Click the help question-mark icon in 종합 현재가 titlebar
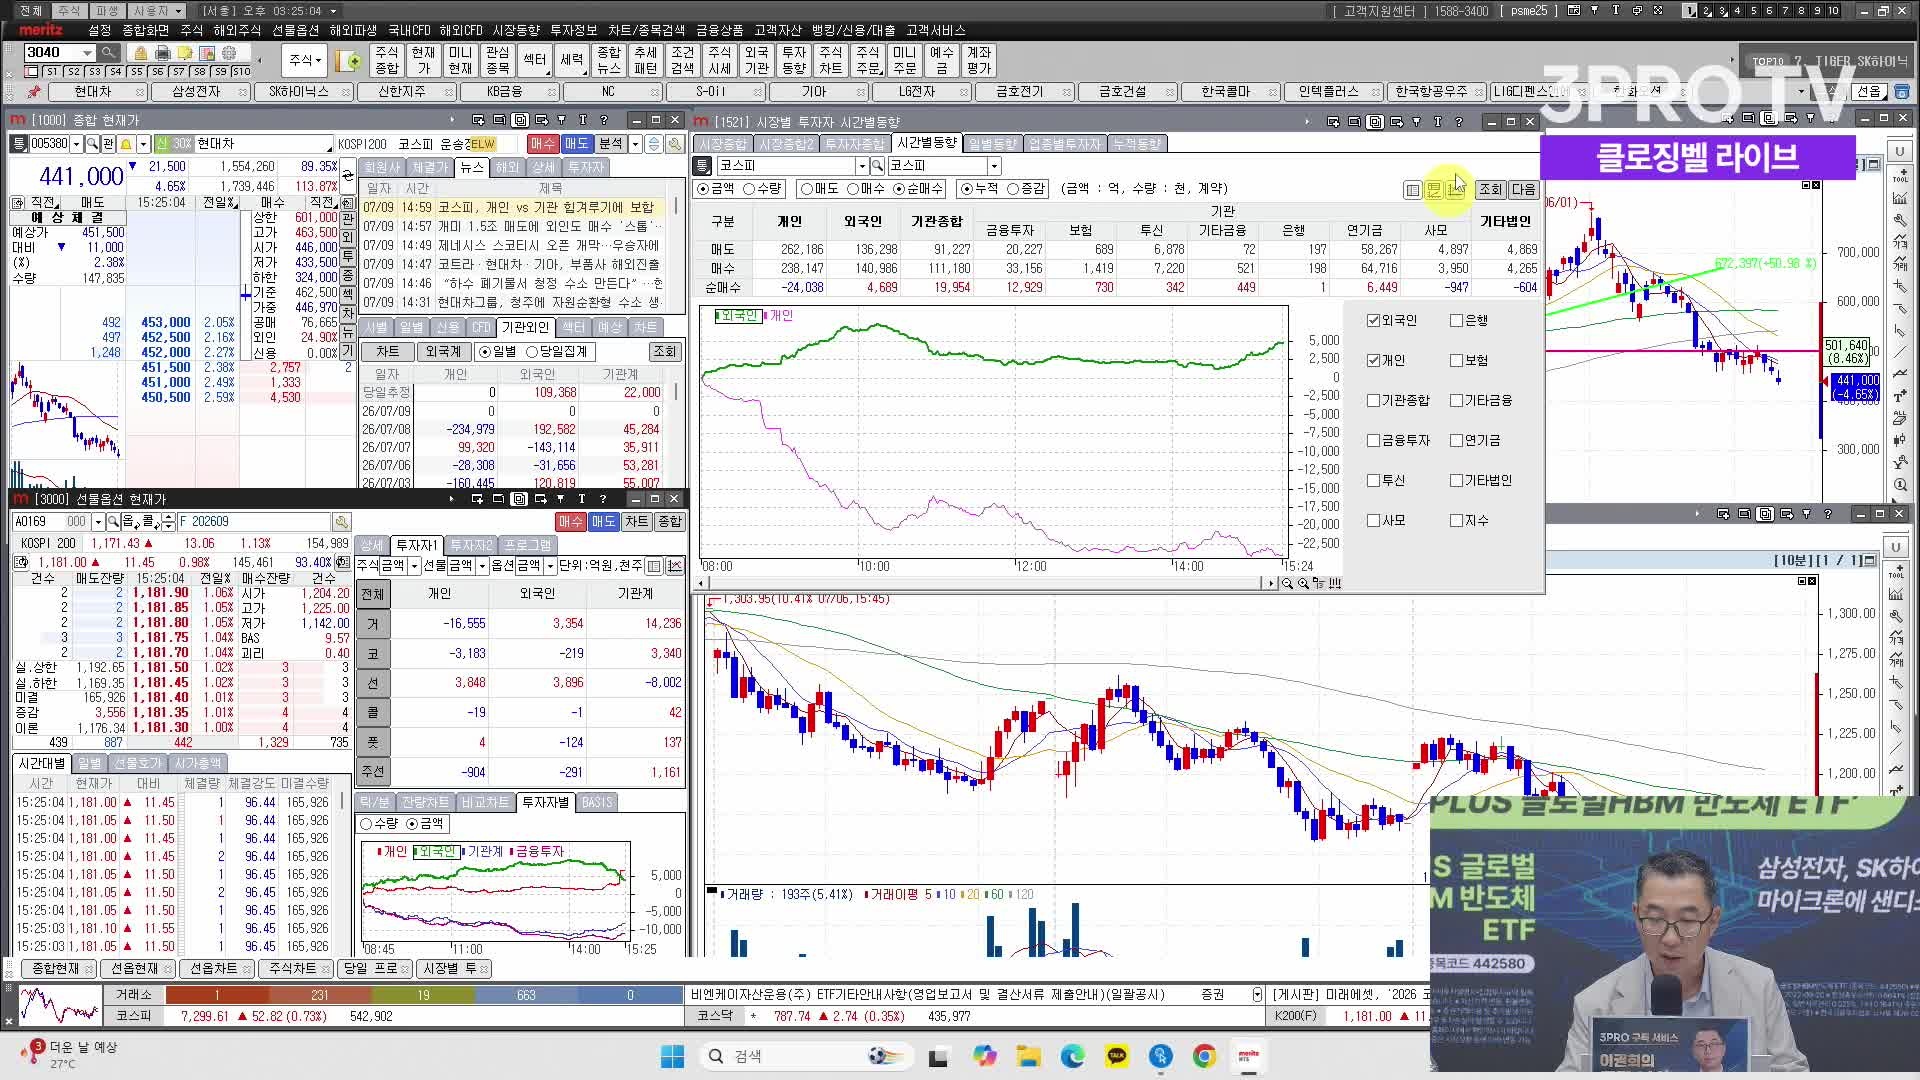Viewport: 1920px width, 1080px height. point(604,120)
